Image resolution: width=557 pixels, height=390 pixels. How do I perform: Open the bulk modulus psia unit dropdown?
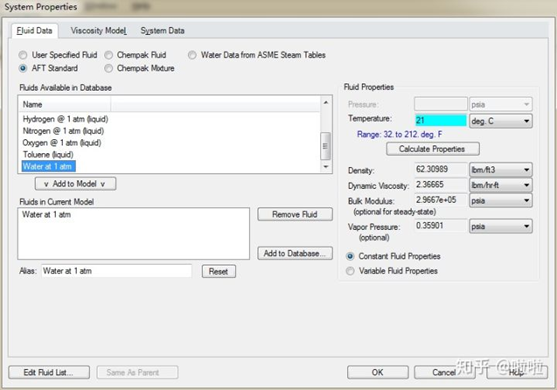tap(501, 200)
